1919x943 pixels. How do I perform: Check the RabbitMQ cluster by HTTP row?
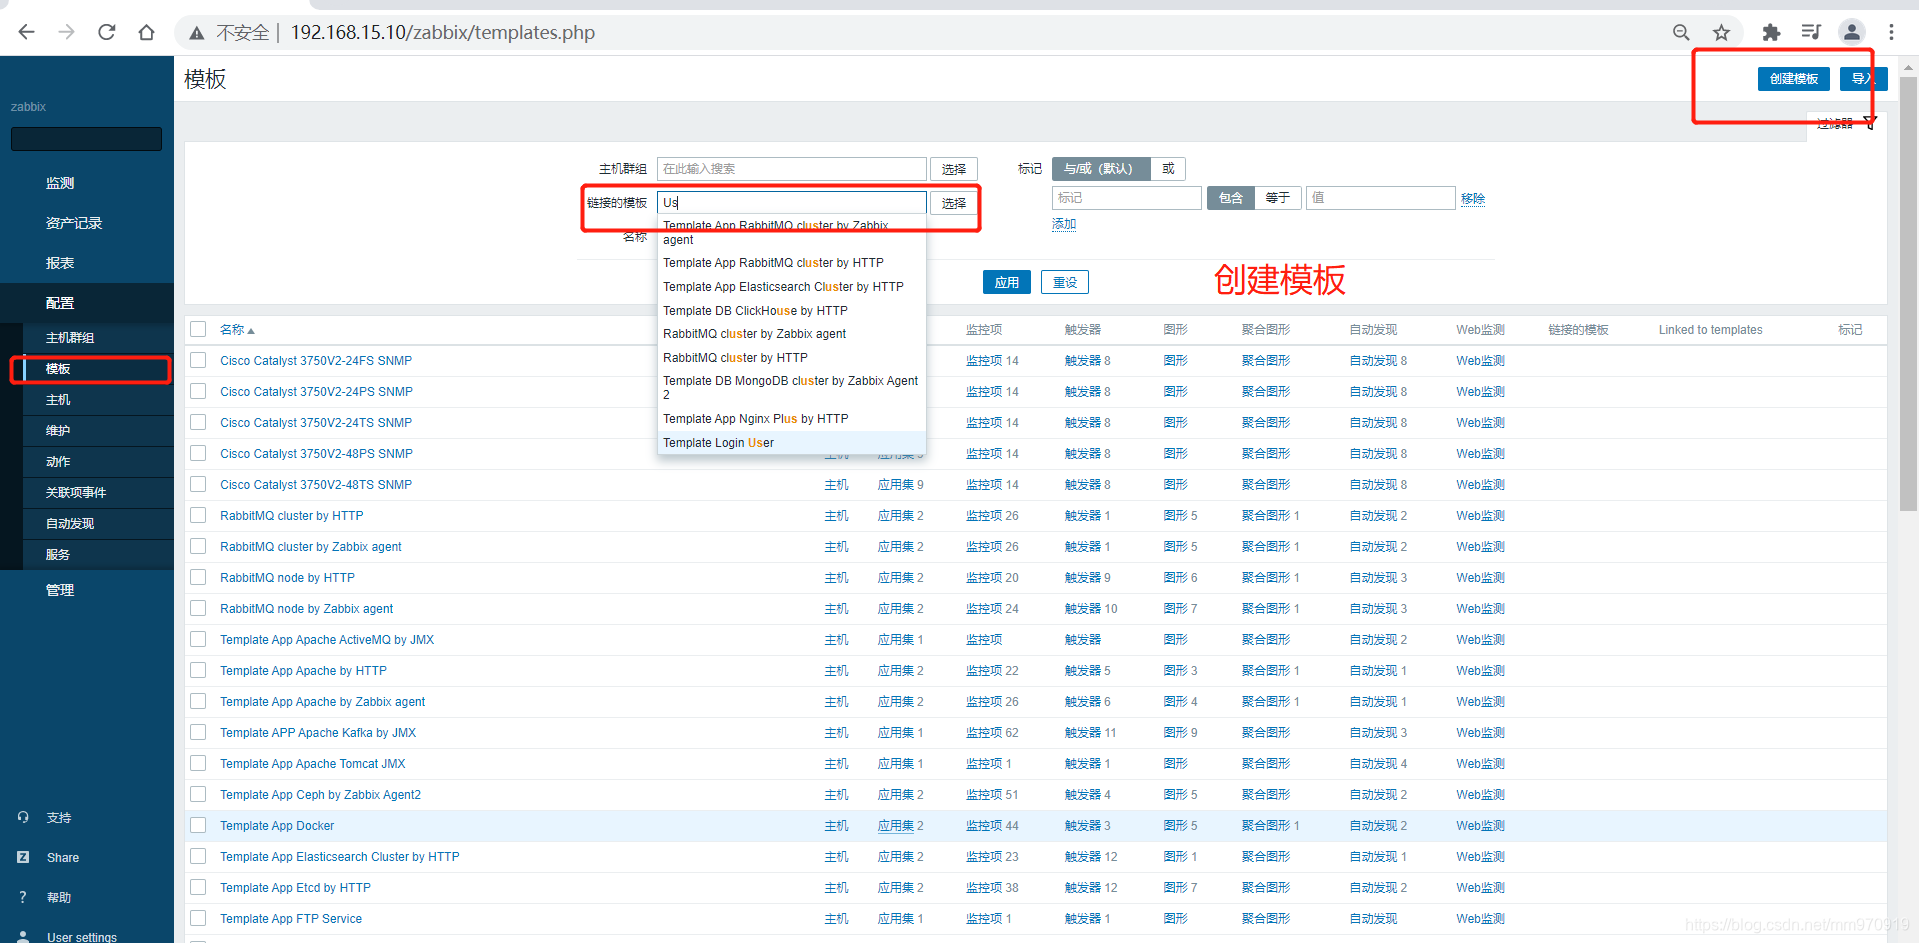[x=198, y=515]
